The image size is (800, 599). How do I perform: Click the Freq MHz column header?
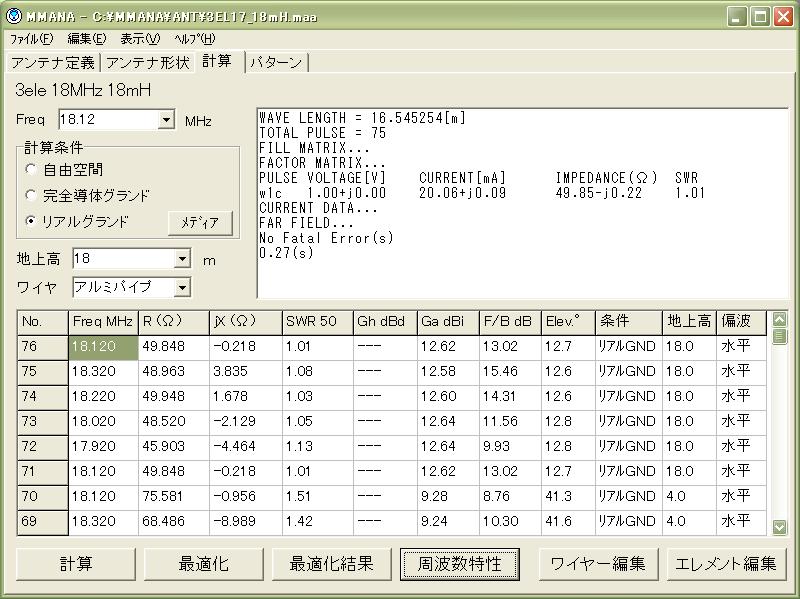[x=103, y=322]
